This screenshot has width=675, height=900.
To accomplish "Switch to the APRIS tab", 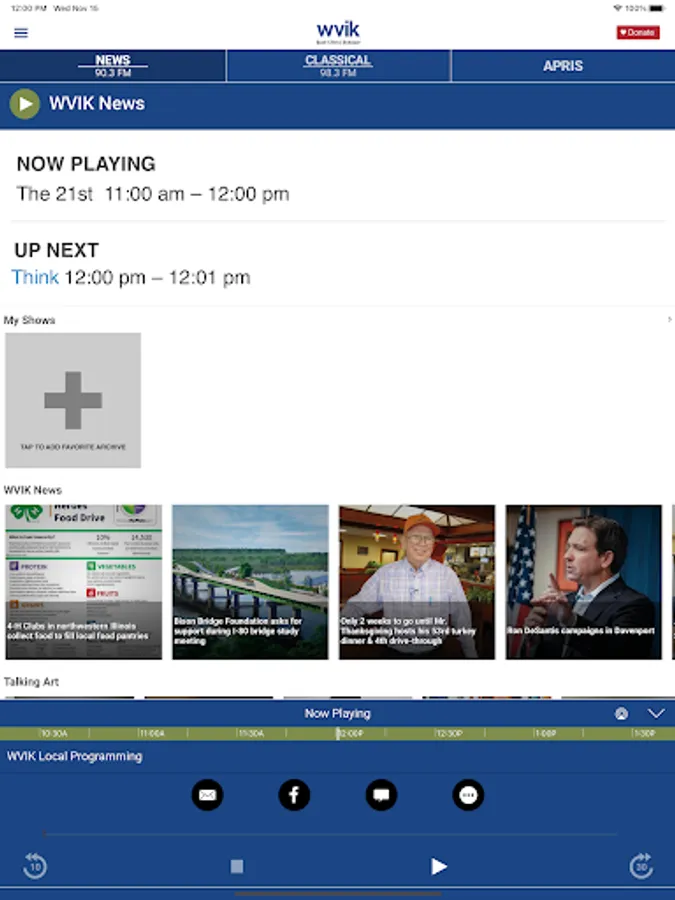I will pos(563,65).
